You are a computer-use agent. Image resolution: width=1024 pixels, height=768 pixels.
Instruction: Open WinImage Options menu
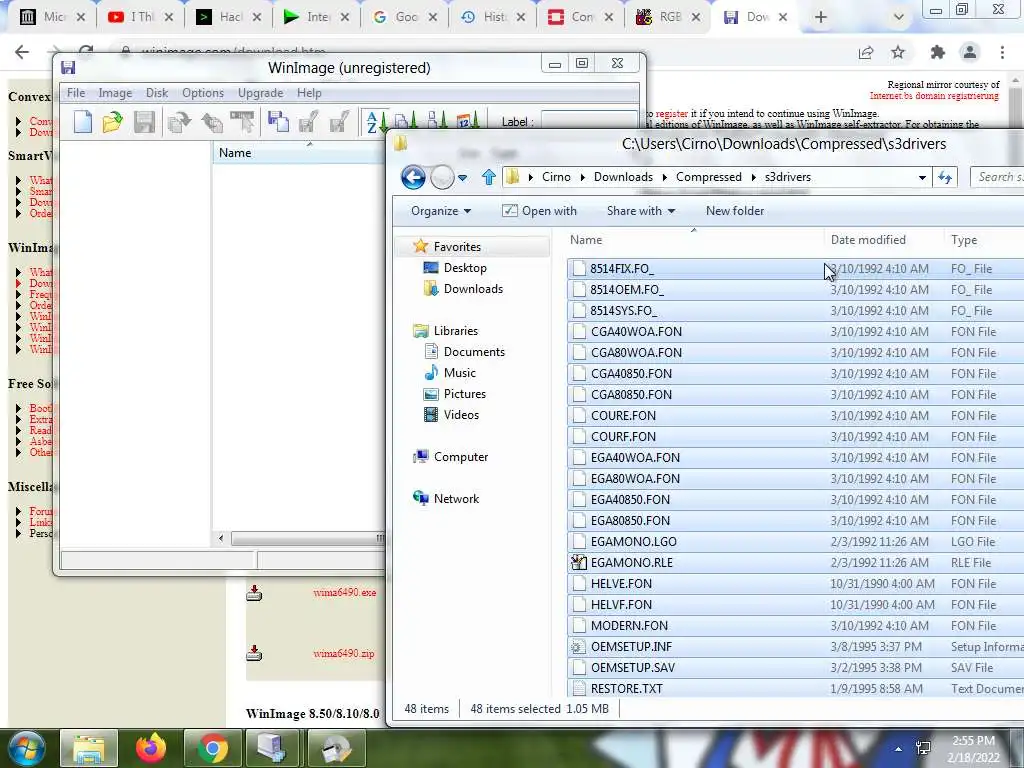[x=202, y=93]
